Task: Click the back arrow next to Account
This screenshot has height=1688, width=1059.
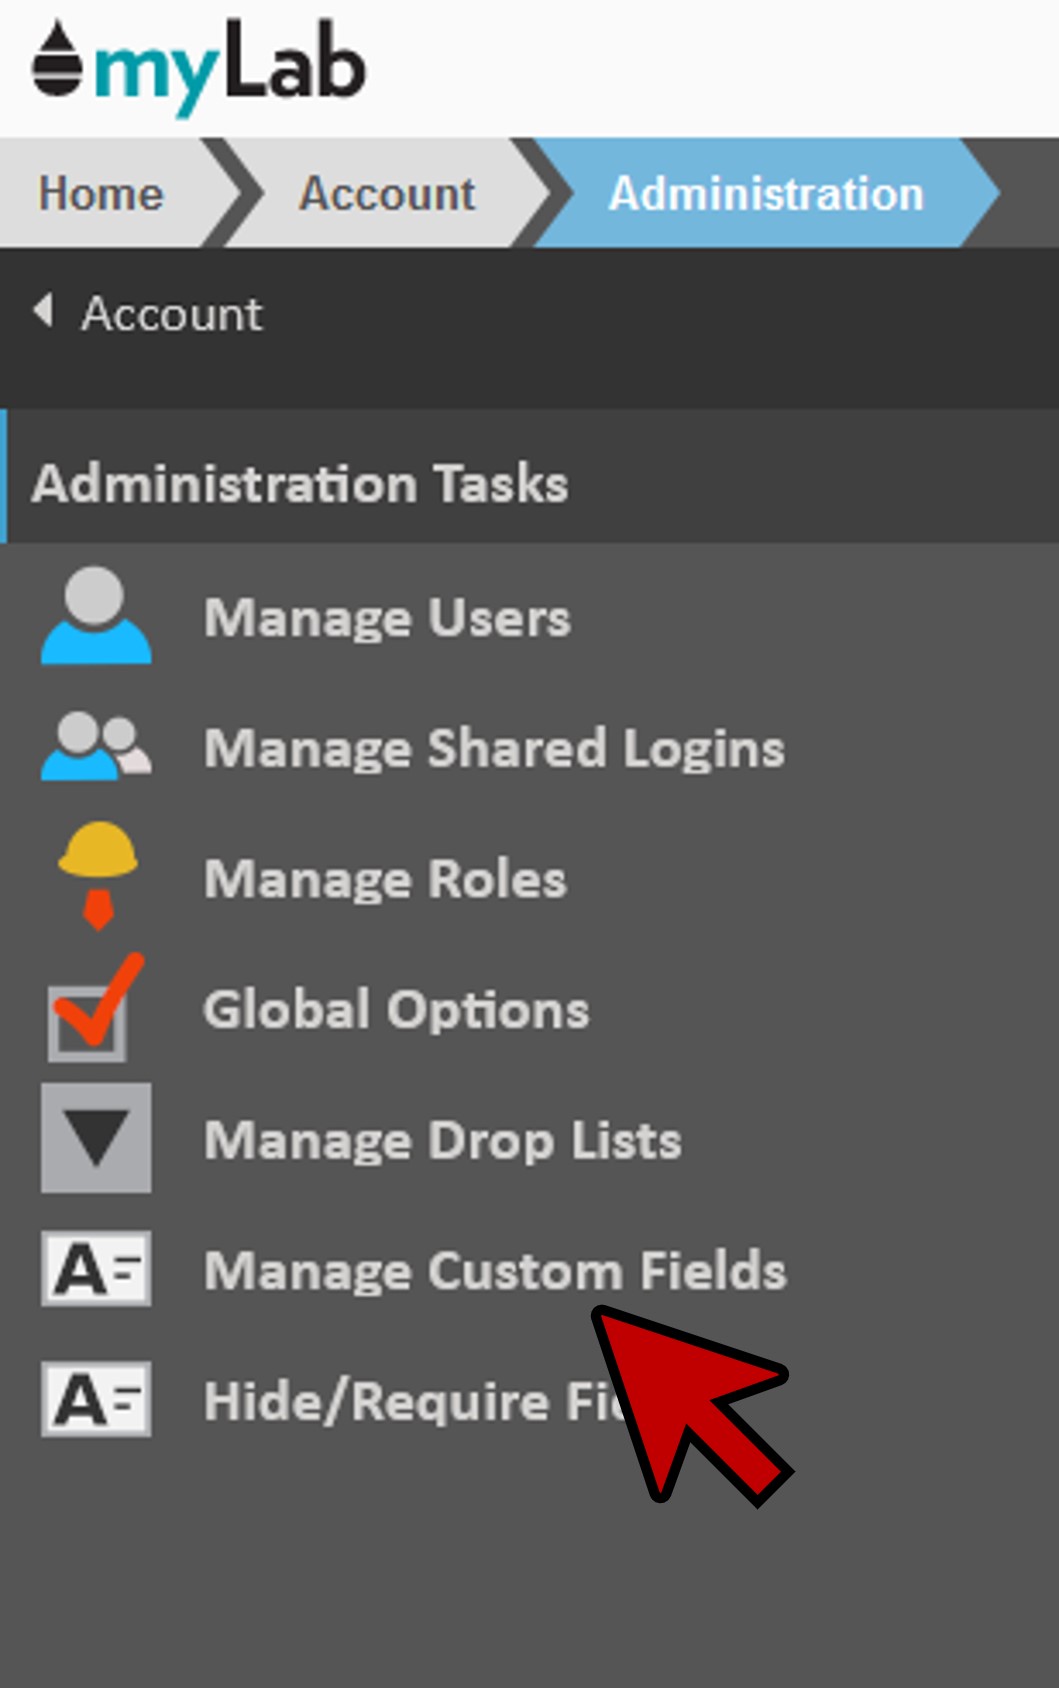Action: click(43, 311)
